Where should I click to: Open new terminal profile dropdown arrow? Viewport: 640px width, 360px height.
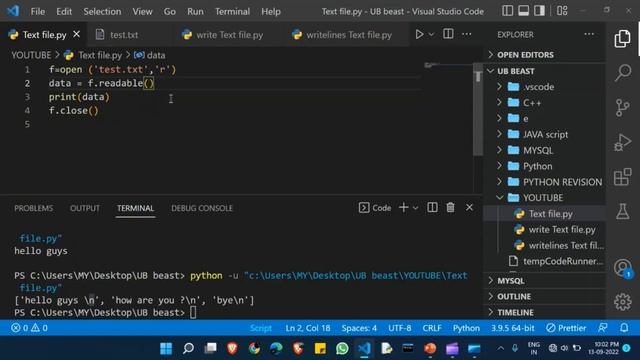(x=416, y=208)
